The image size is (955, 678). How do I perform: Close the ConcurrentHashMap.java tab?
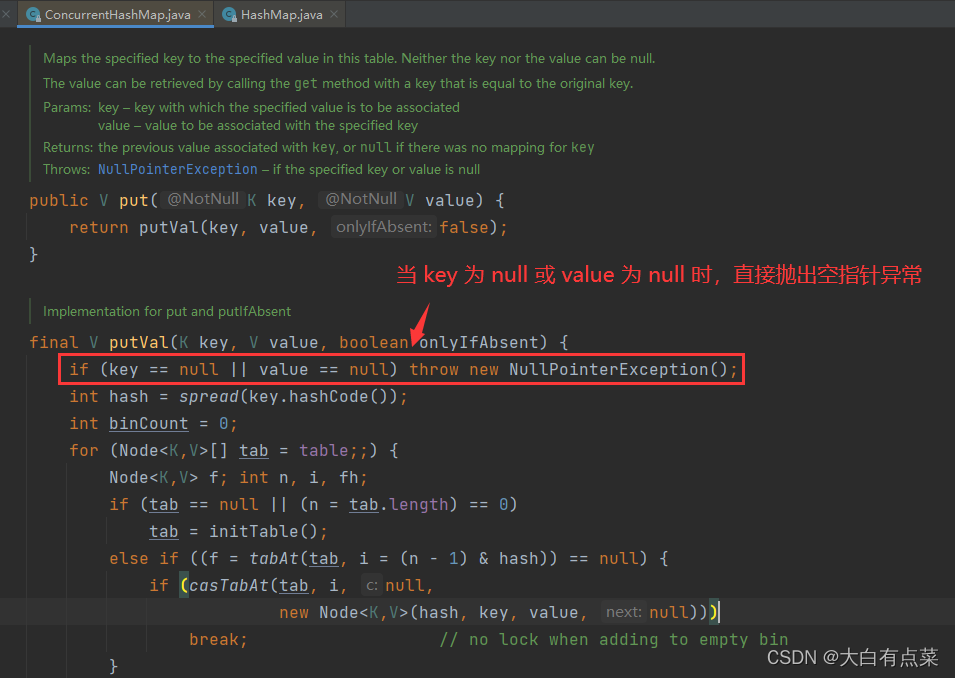[x=202, y=14]
